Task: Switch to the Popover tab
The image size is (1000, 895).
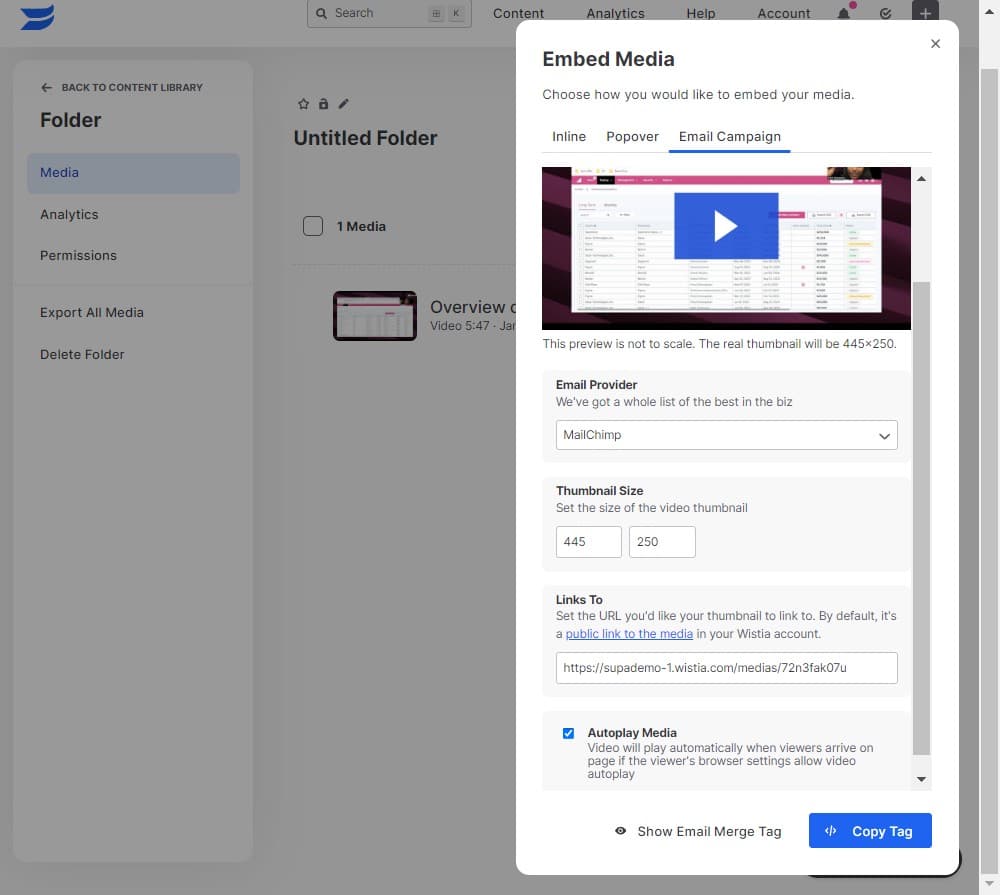Action: click(x=632, y=136)
